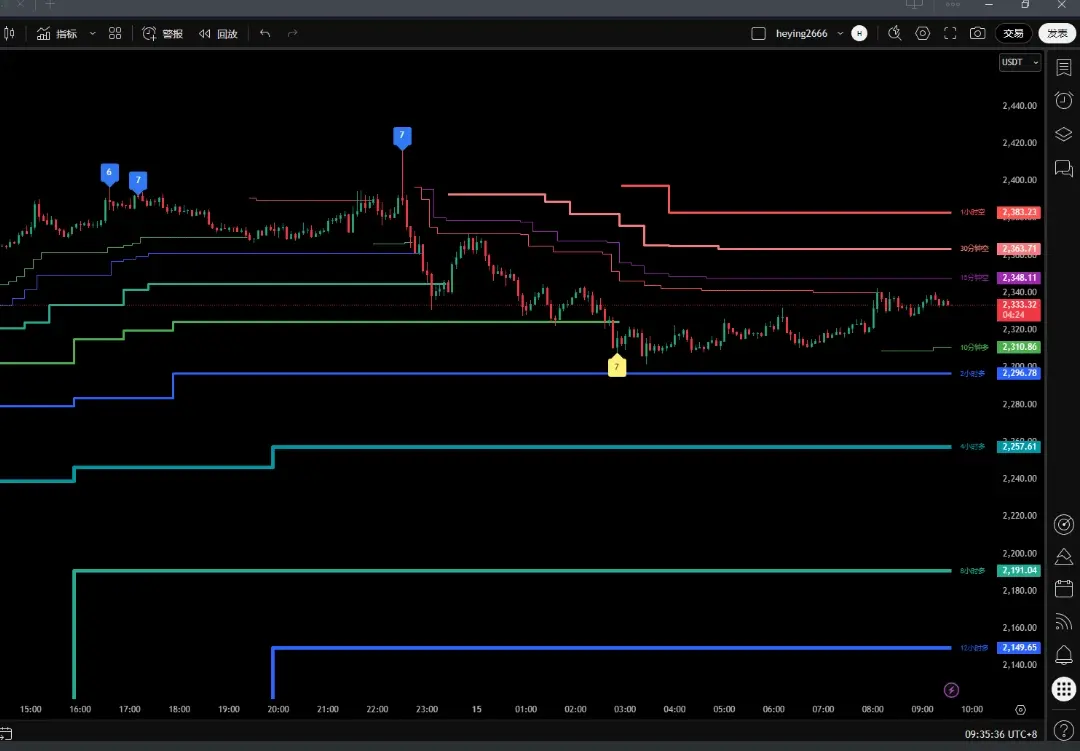Click the title bar monitor icon

[x=914, y=4]
